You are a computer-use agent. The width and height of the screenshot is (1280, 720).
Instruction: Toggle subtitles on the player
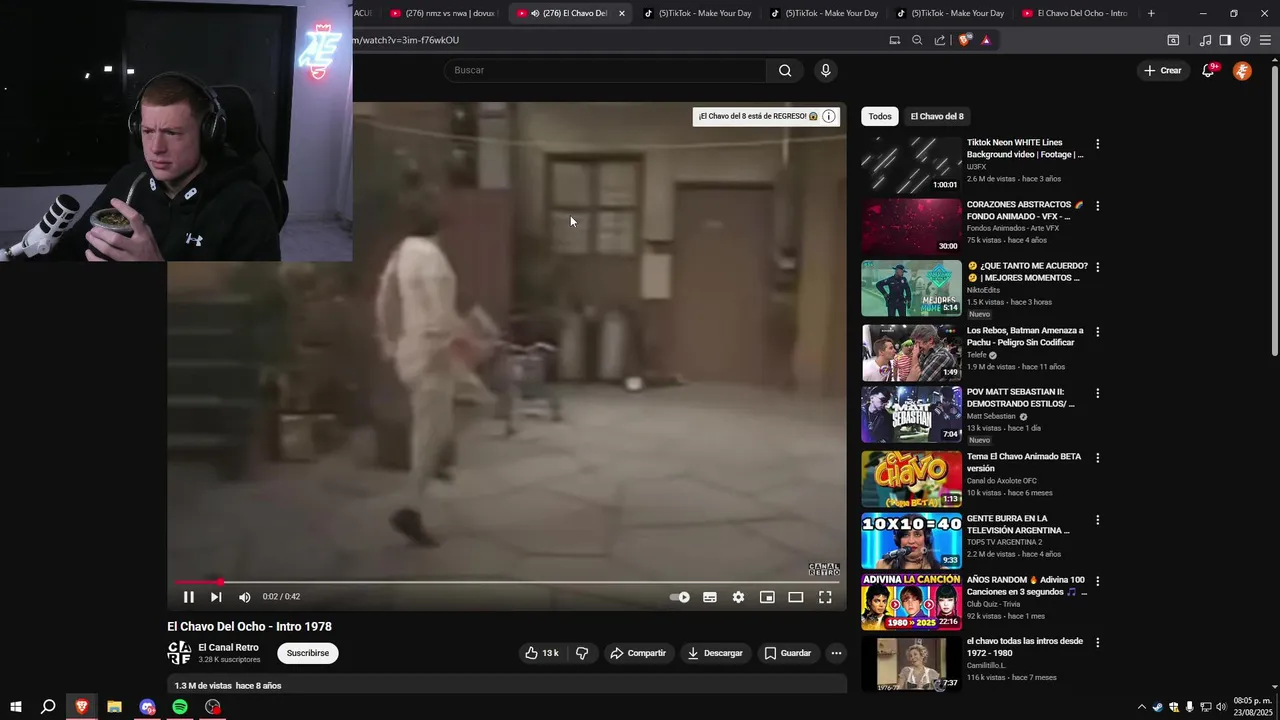[x=710, y=597]
